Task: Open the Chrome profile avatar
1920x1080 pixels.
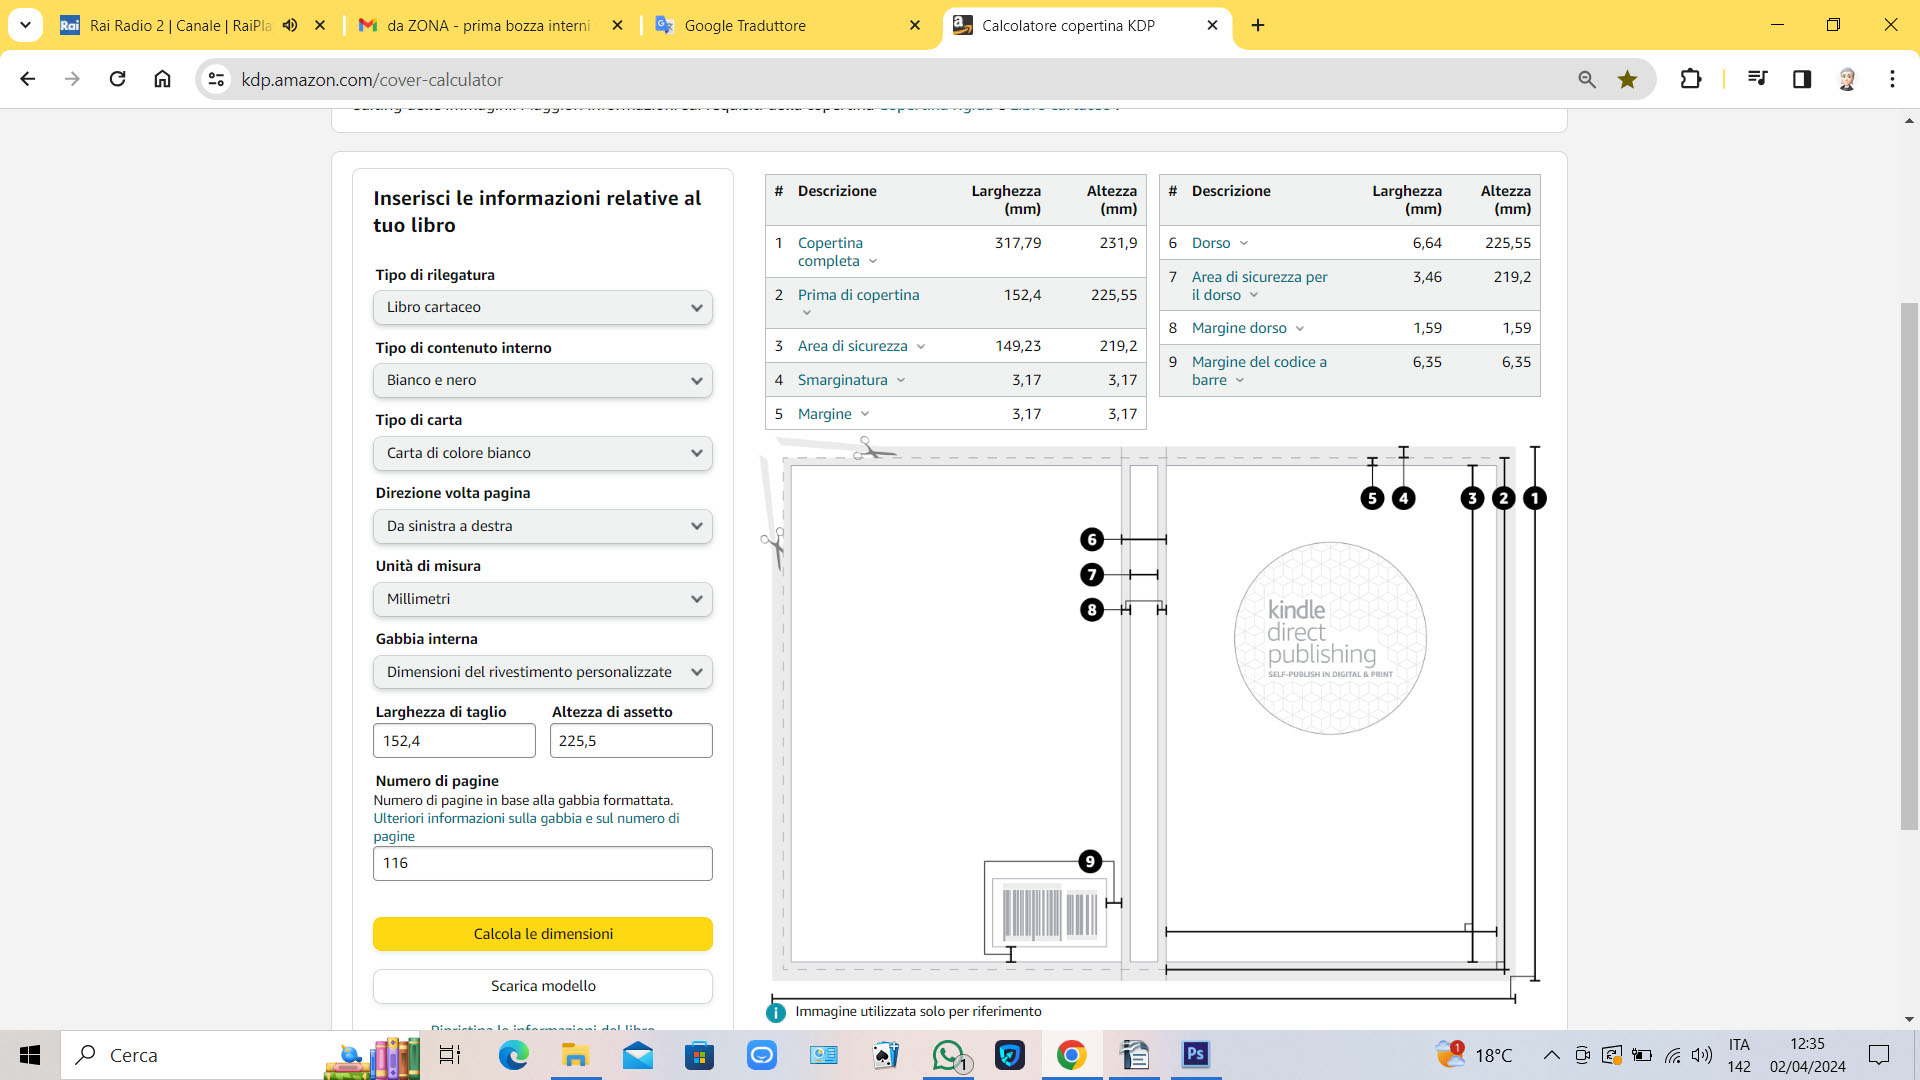Action: pyautogui.click(x=1847, y=79)
